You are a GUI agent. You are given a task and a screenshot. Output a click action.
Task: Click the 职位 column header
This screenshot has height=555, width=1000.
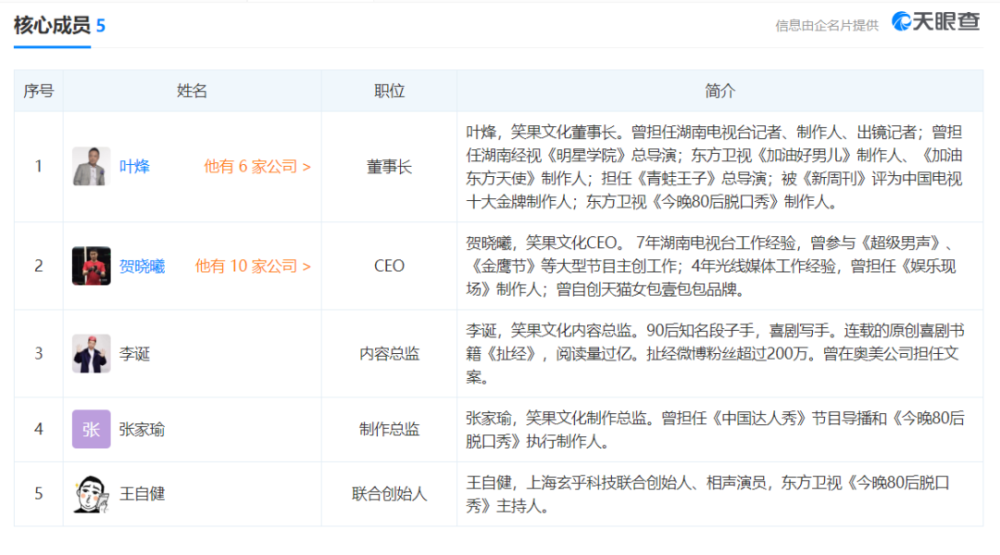[x=389, y=91]
